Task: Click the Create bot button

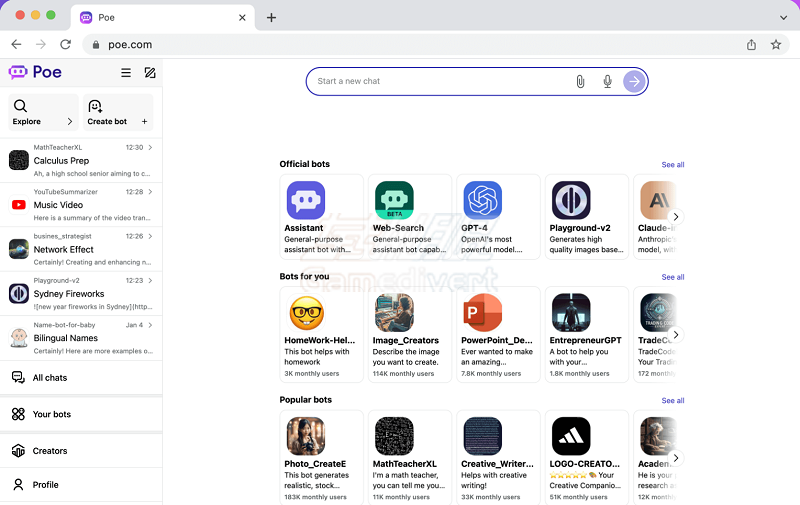Action: point(117,113)
